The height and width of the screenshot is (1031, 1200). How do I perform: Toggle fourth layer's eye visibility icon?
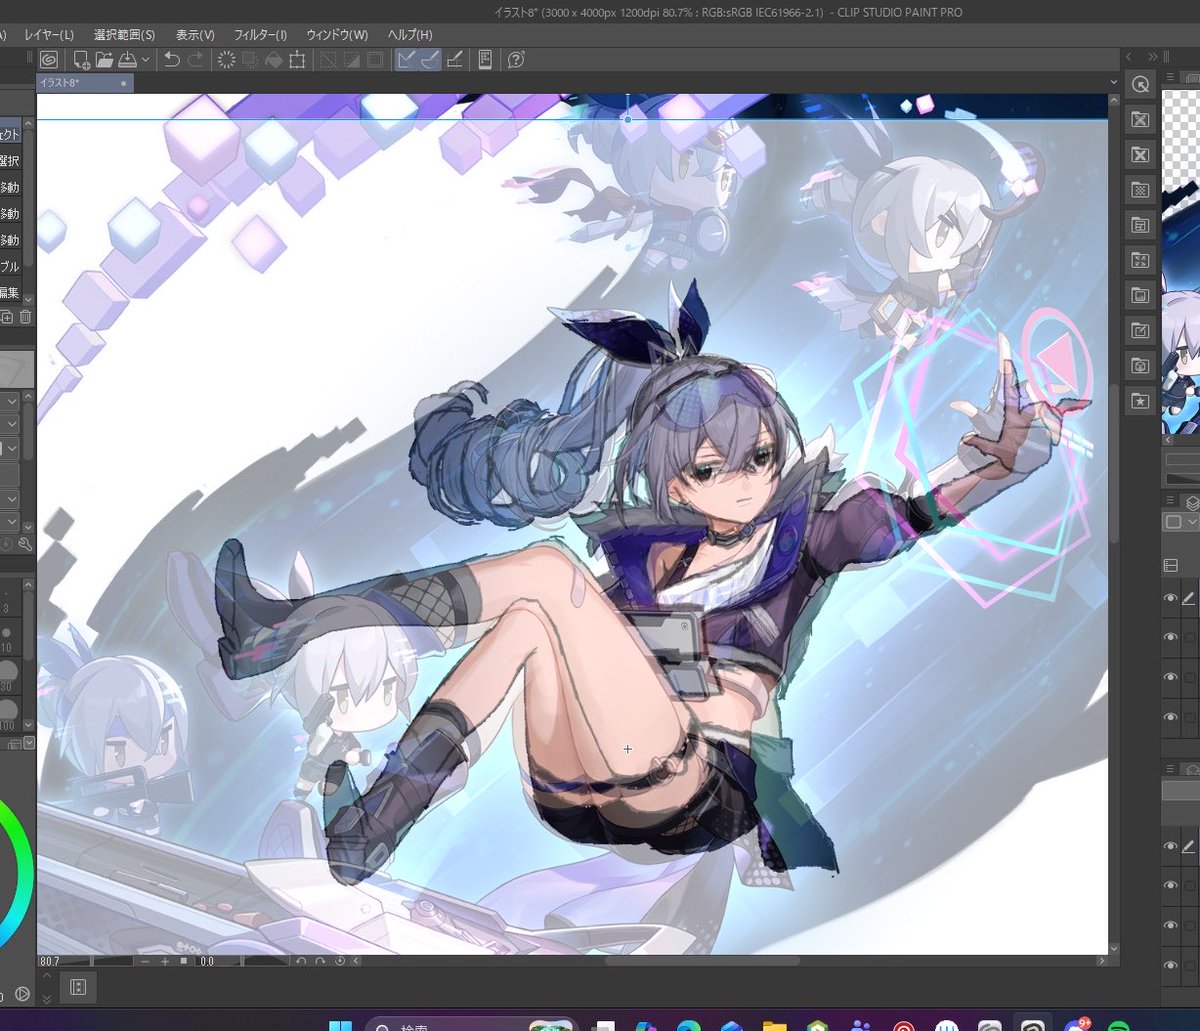click(1170, 717)
